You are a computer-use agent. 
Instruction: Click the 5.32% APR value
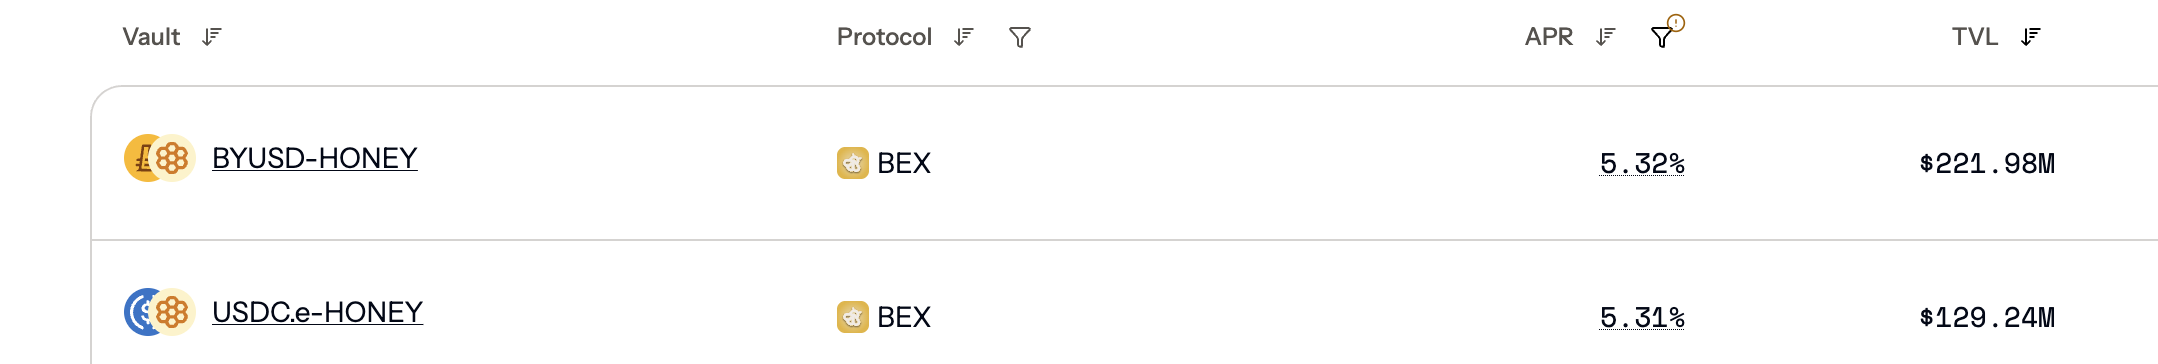(1642, 163)
